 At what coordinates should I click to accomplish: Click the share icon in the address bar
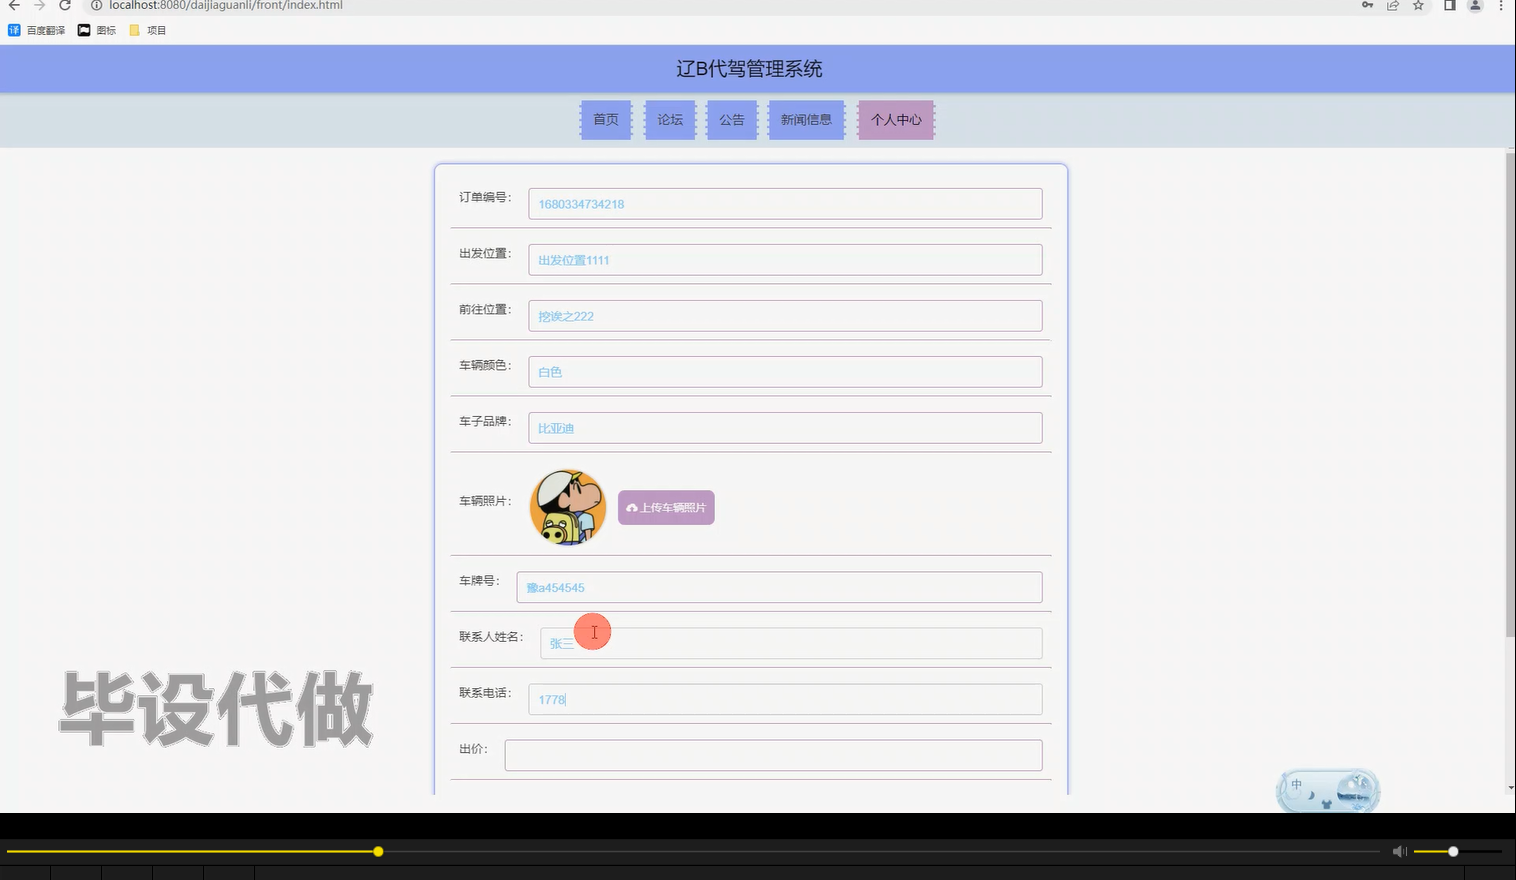pos(1392,6)
